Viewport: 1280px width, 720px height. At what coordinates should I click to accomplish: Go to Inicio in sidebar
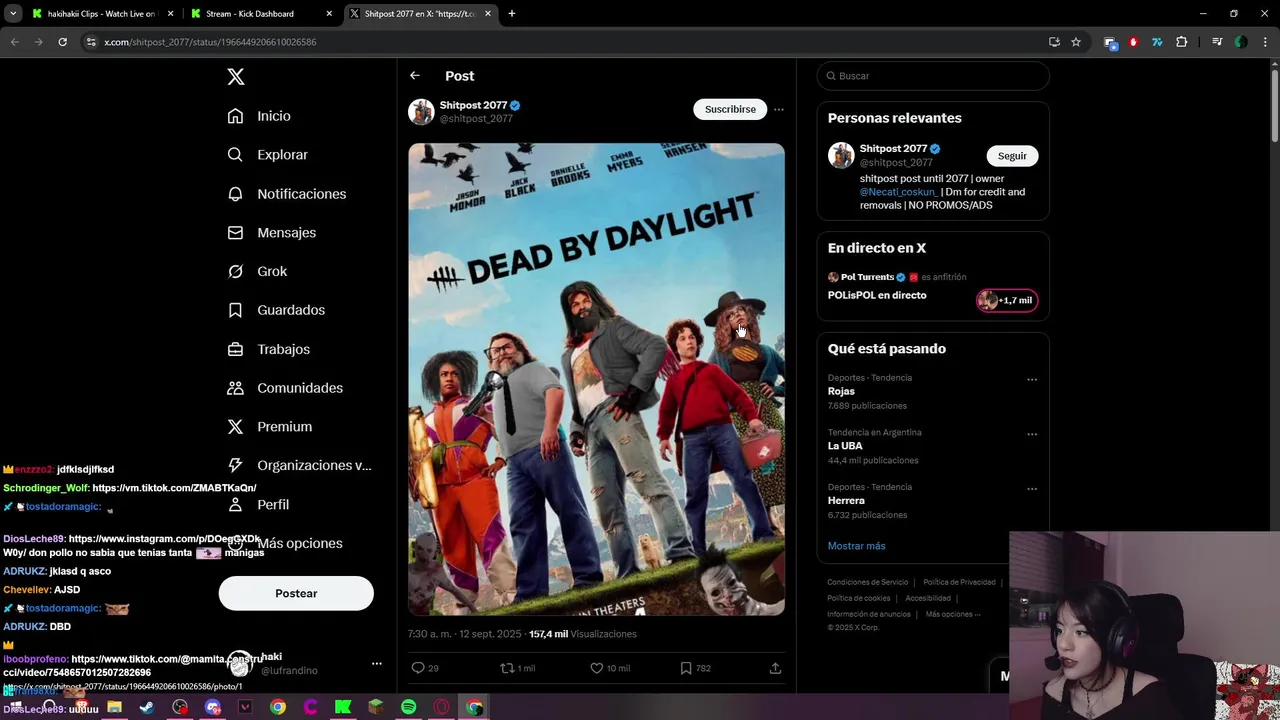[259, 116]
